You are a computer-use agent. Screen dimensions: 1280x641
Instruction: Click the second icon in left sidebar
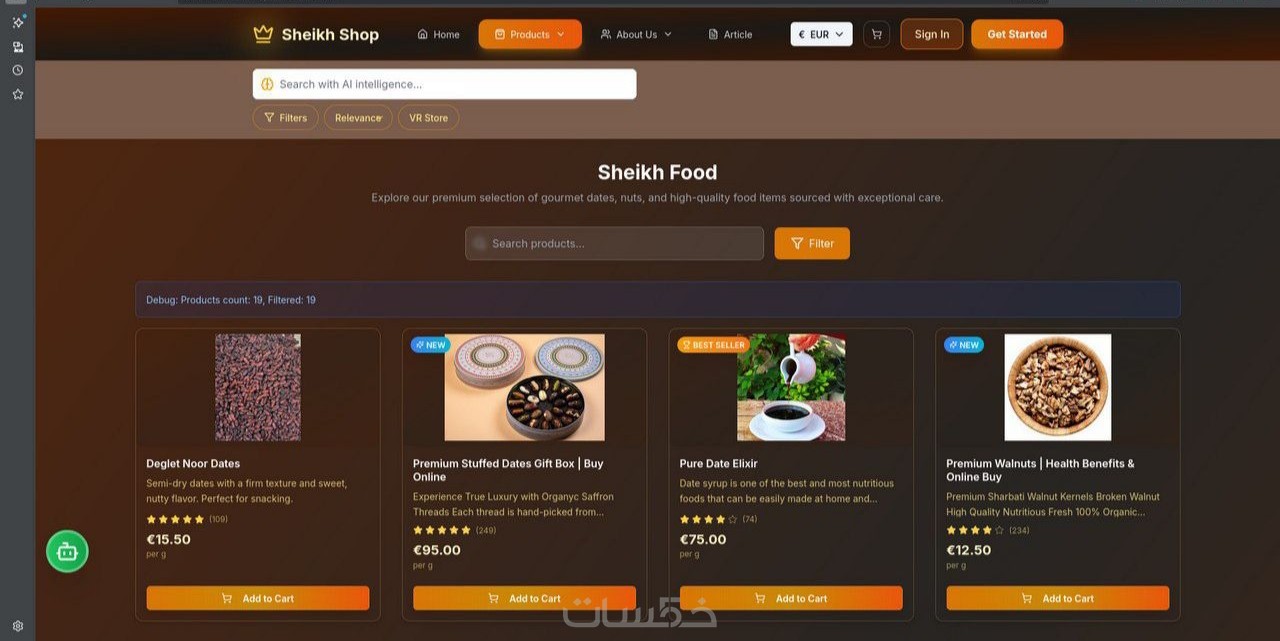[17, 46]
